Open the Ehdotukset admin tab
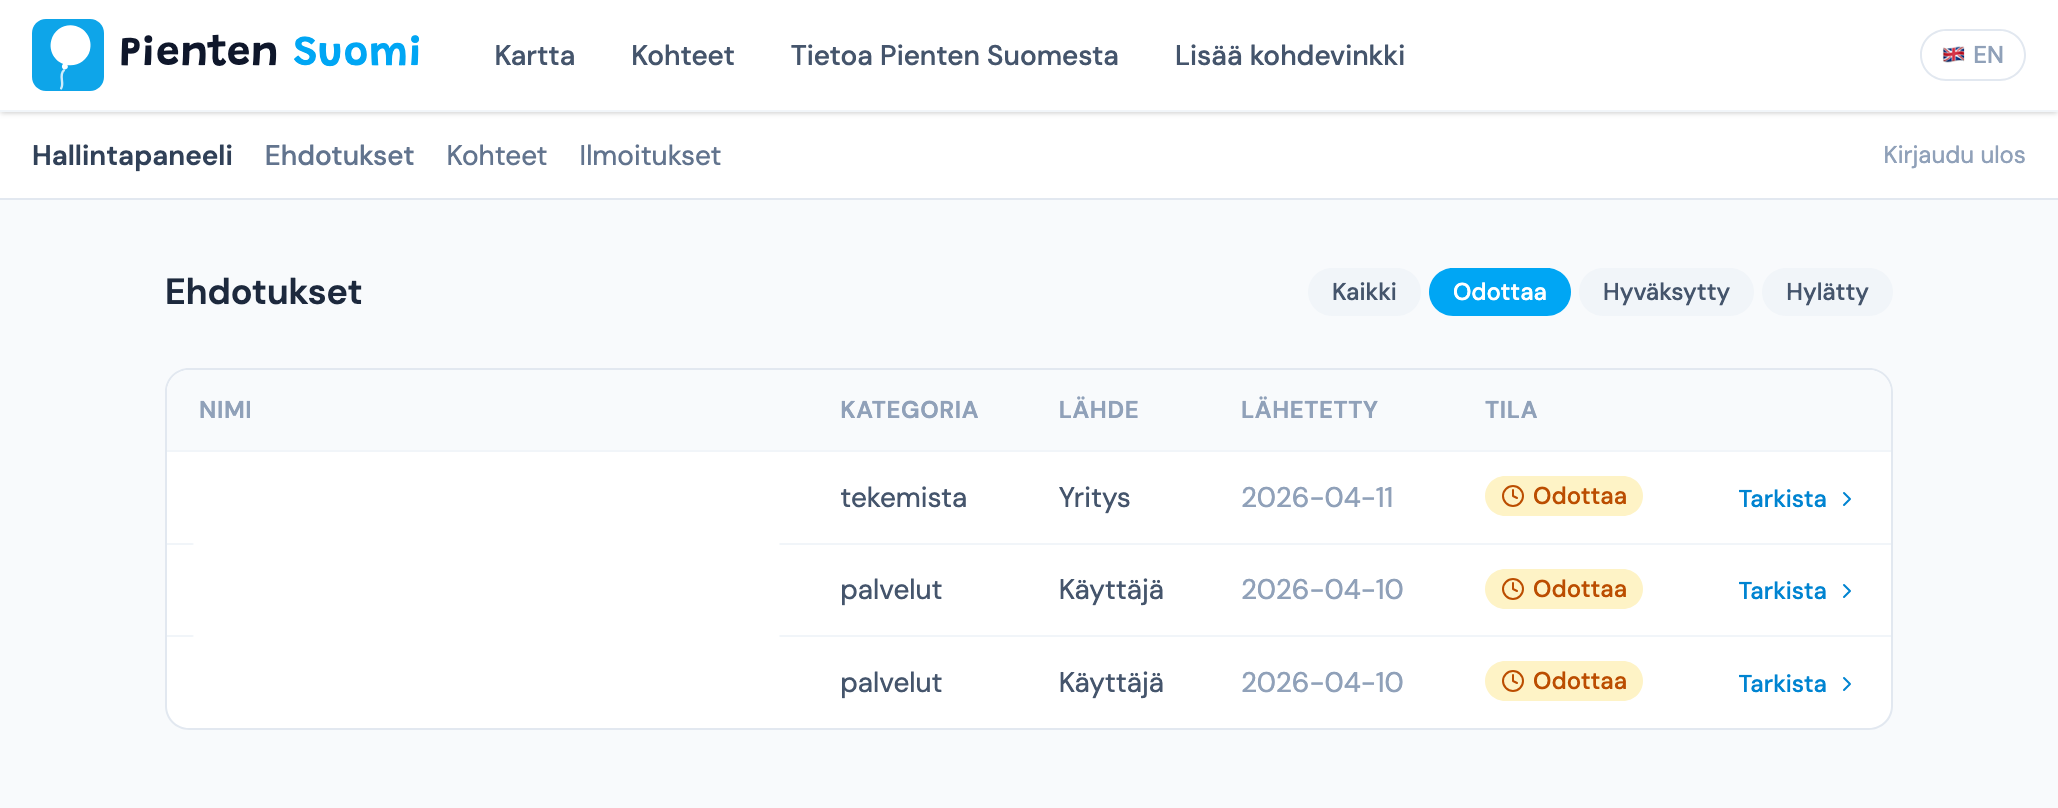Screen dimensions: 2058x808 tap(339, 155)
